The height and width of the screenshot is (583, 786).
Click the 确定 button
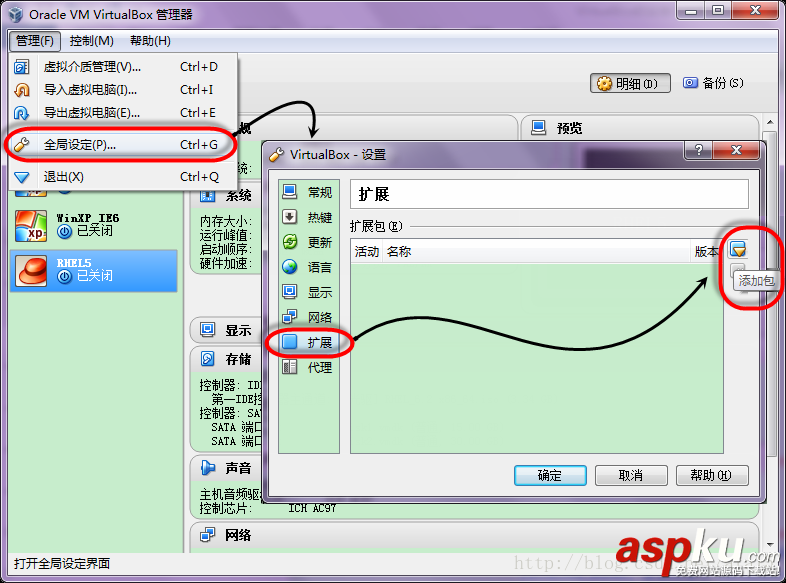[x=550, y=475]
